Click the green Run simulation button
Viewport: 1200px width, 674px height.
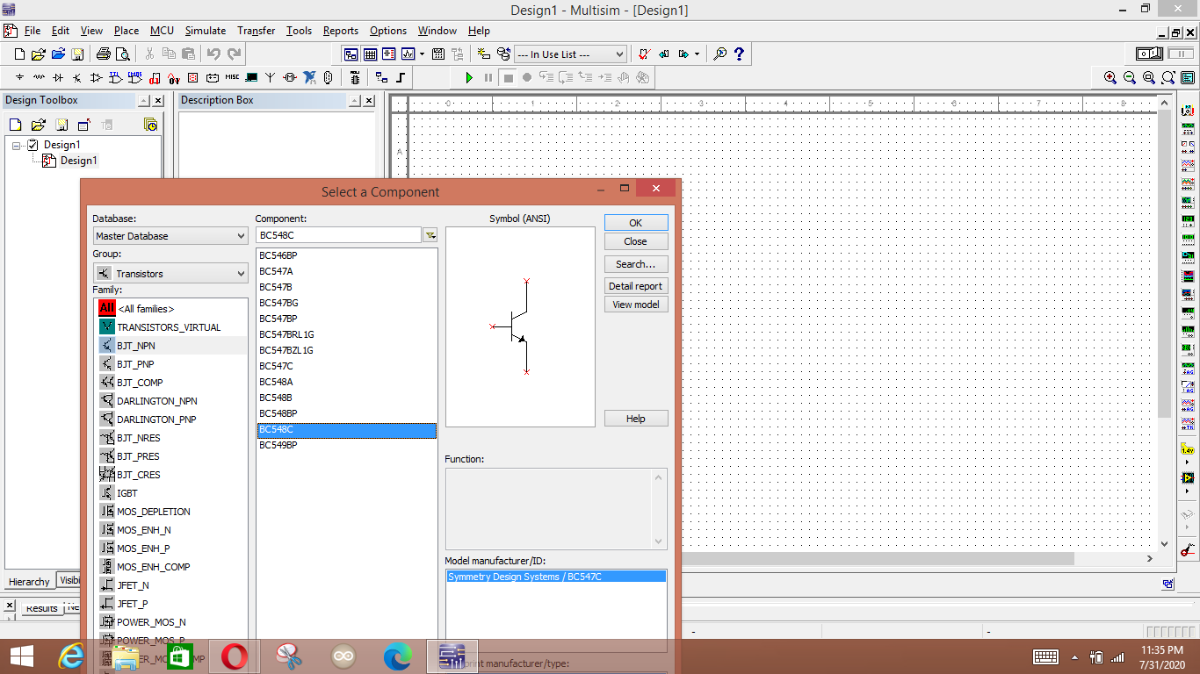[469, 77]
